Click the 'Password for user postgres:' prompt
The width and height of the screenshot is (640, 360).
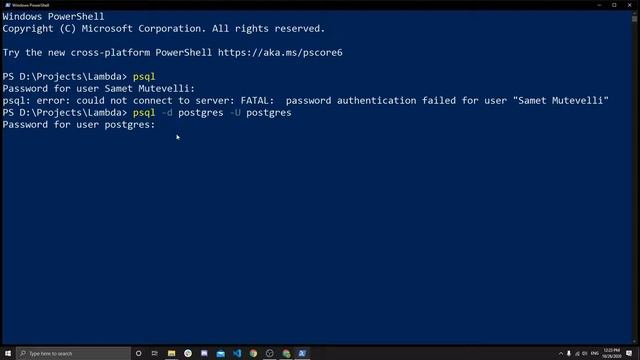[x=79, y=125]
